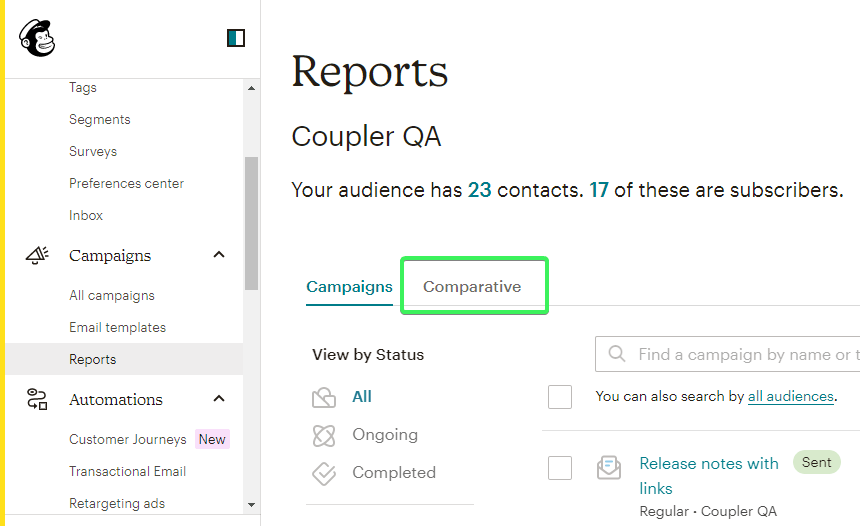Click the Find a campaign search field
860x526 pixels.
click(x=727, y=354)
